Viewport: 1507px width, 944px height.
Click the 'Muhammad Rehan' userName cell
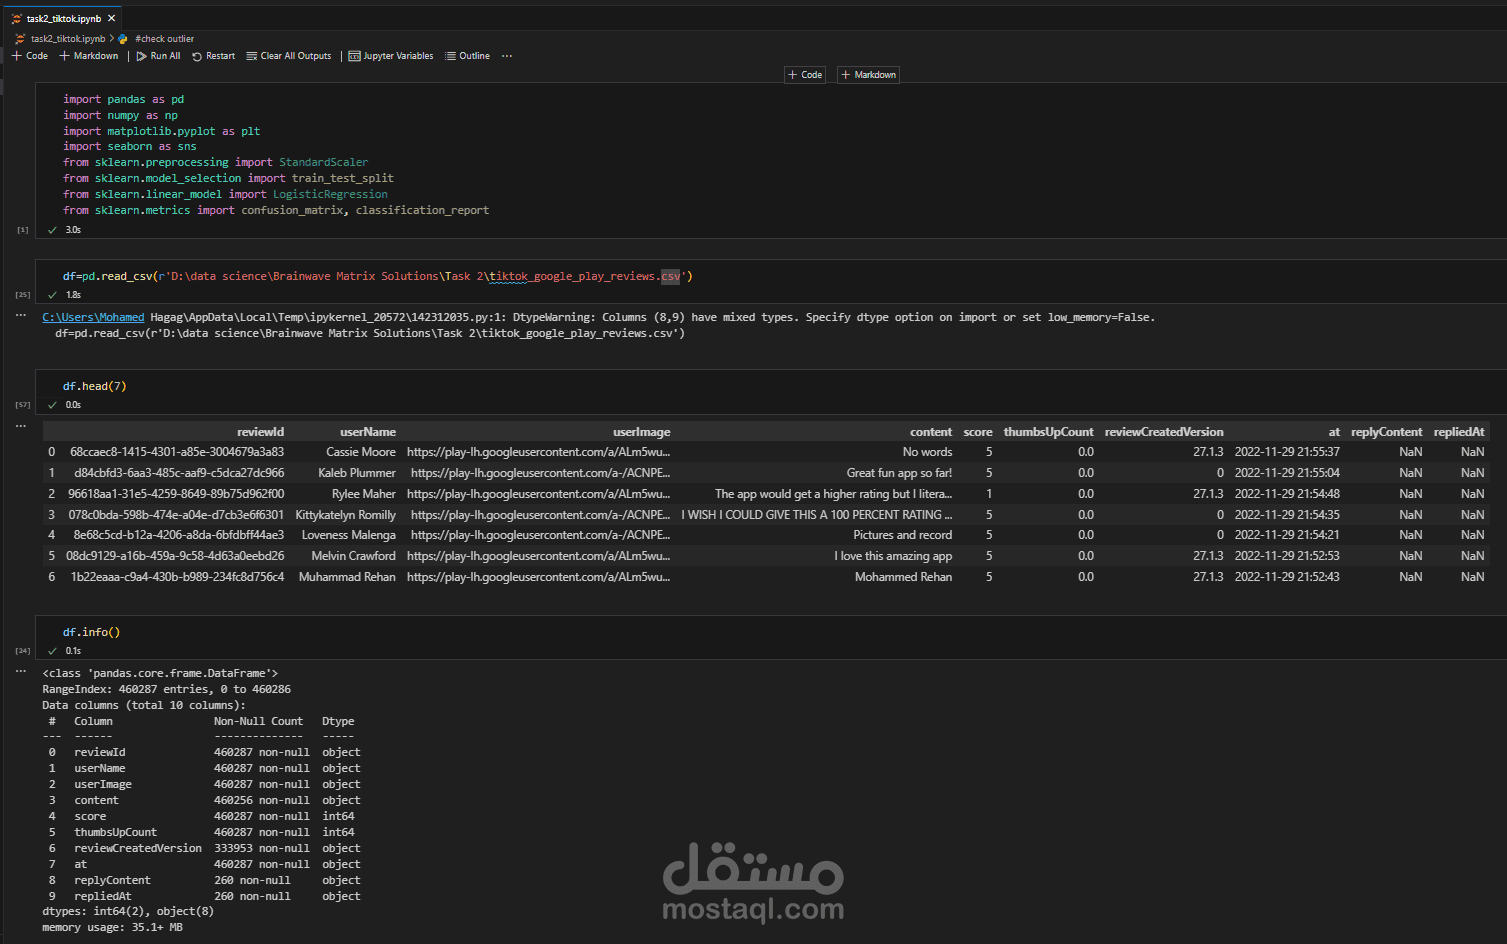[x=347, y=577]
